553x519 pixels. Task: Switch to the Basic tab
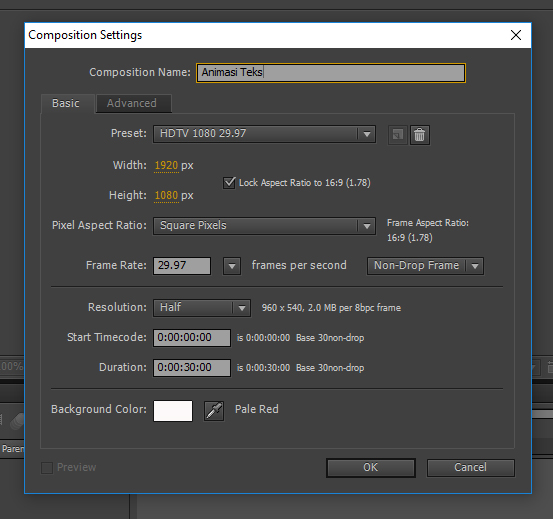[x=67, y=103]
